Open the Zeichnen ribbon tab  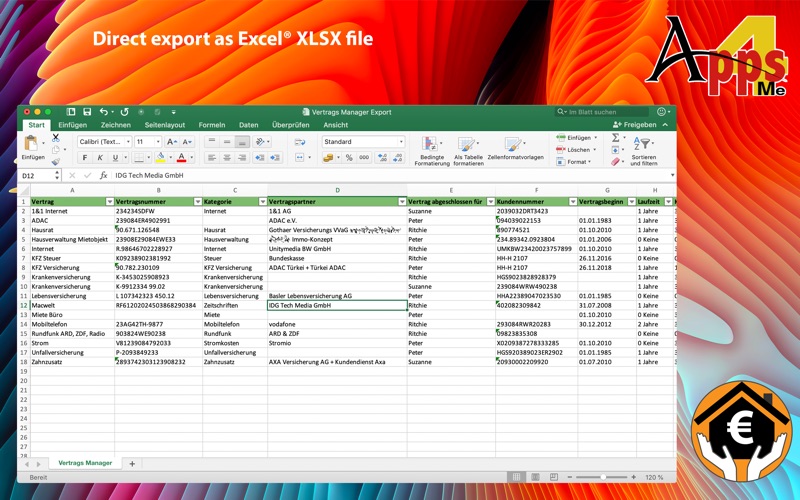point(115,125)
